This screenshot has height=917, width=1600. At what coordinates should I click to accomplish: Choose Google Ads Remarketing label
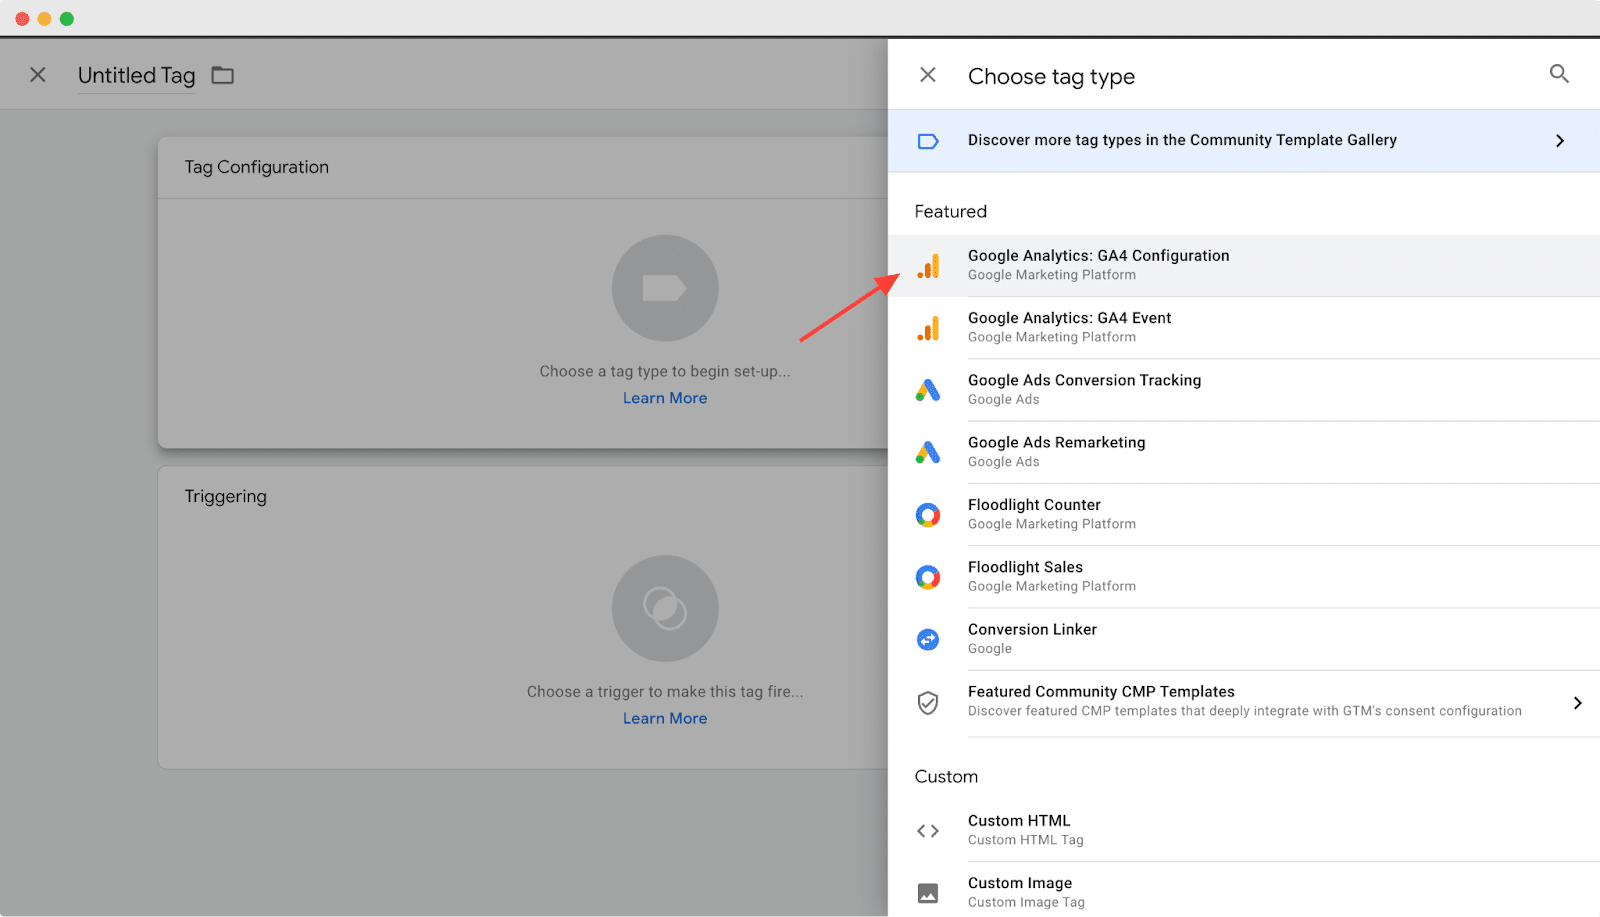[1056, 442]
